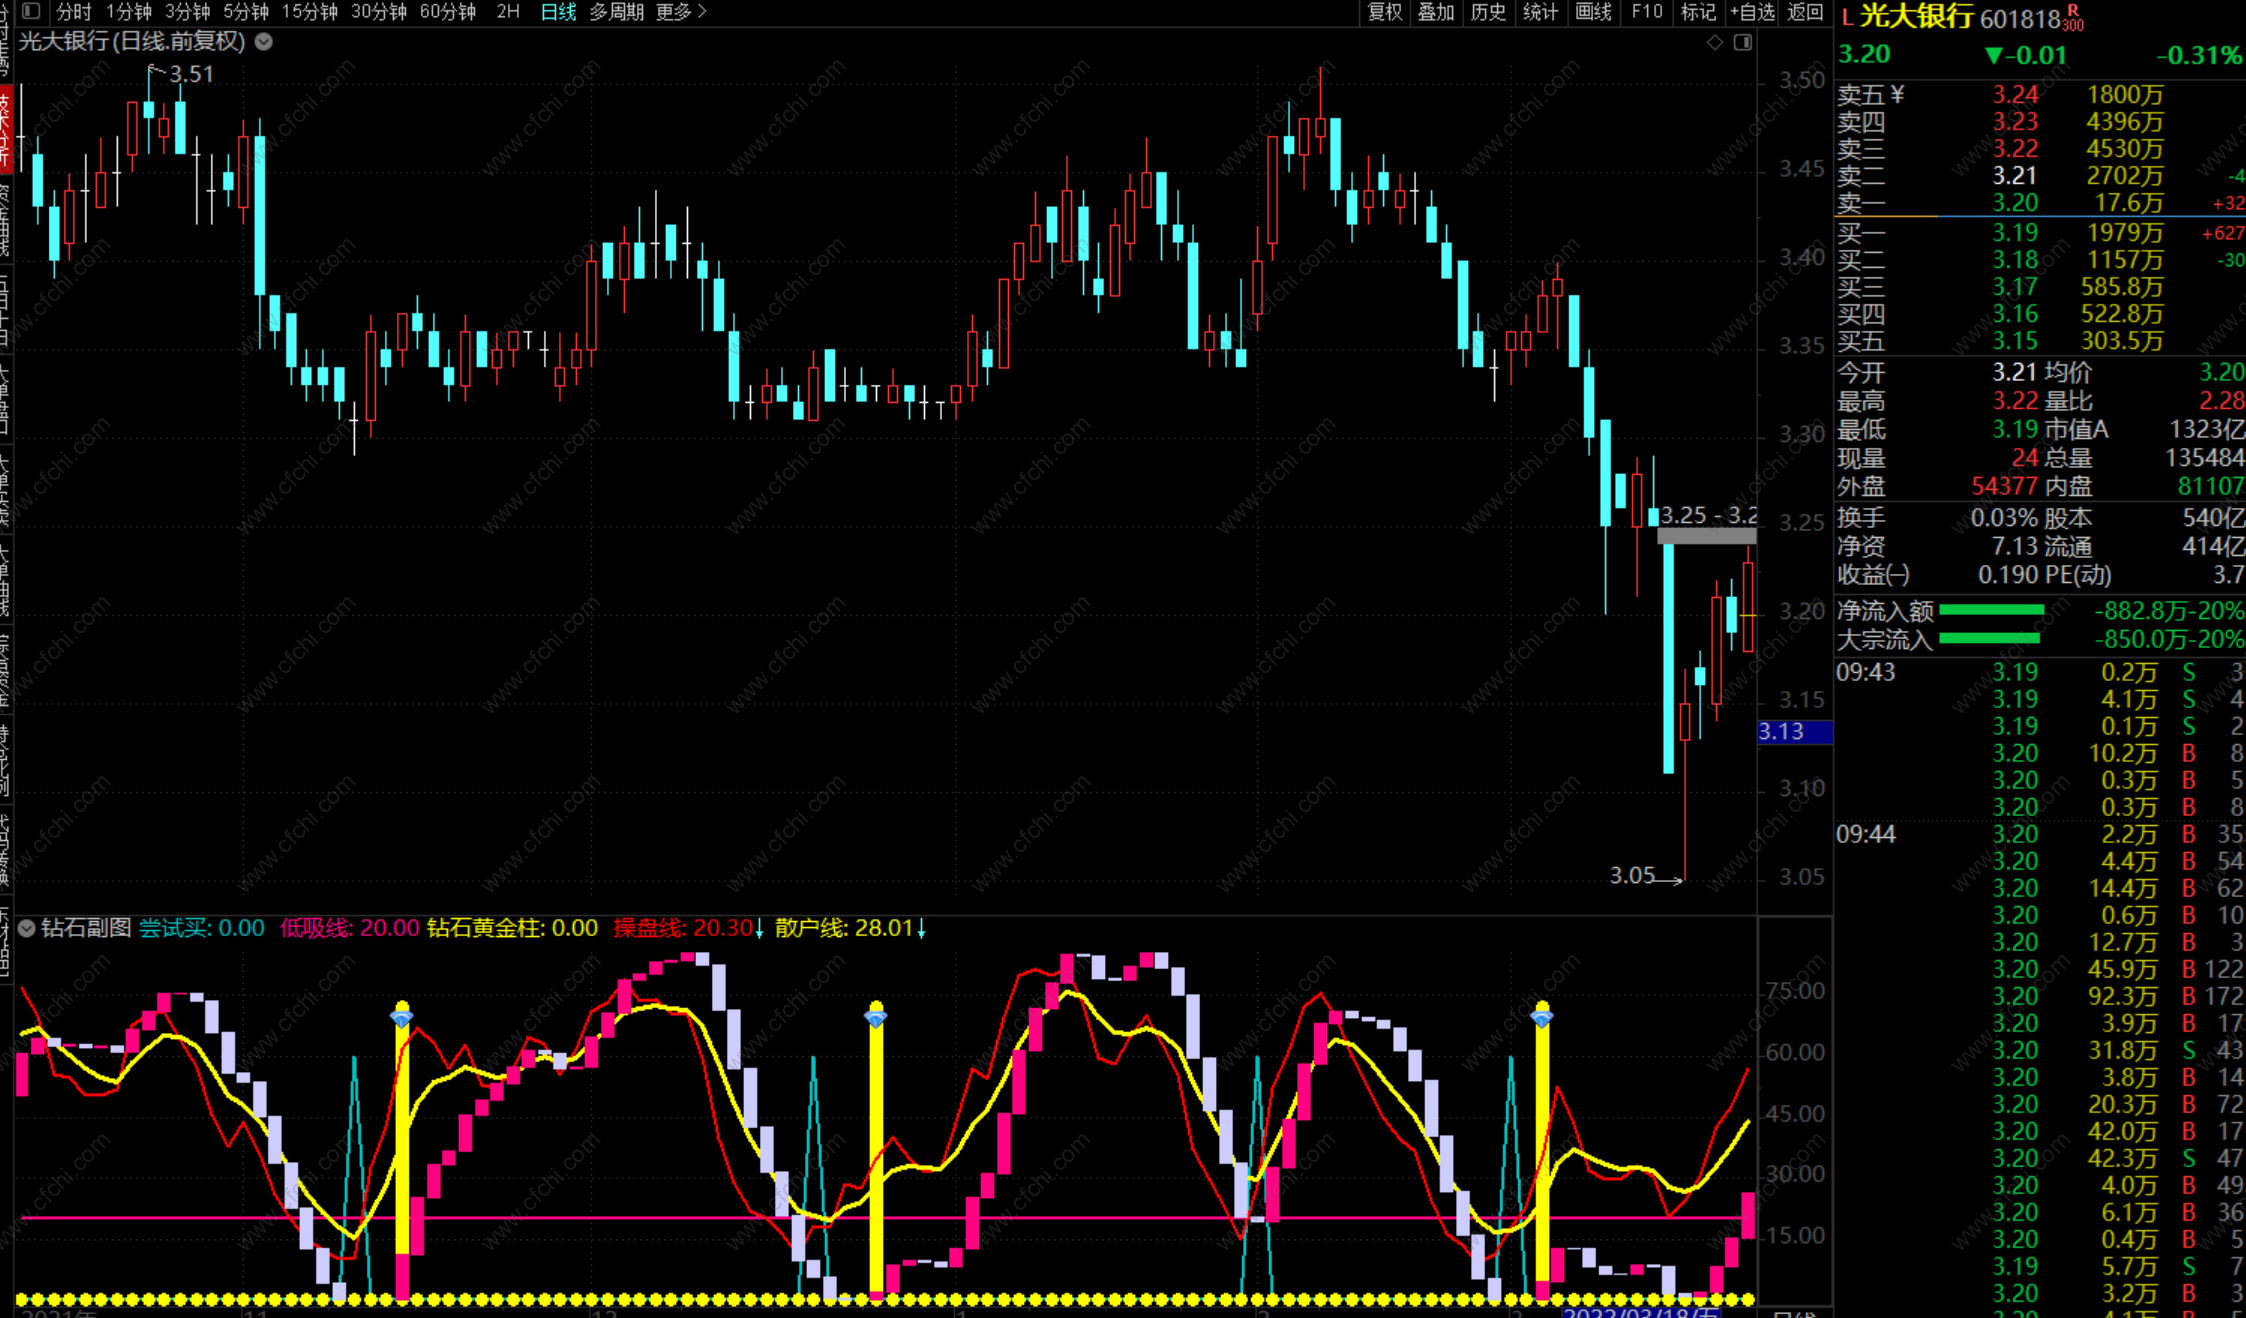Expand the 更多 period options chevron
The image size is (2246, 1318).
click(702, 11)
